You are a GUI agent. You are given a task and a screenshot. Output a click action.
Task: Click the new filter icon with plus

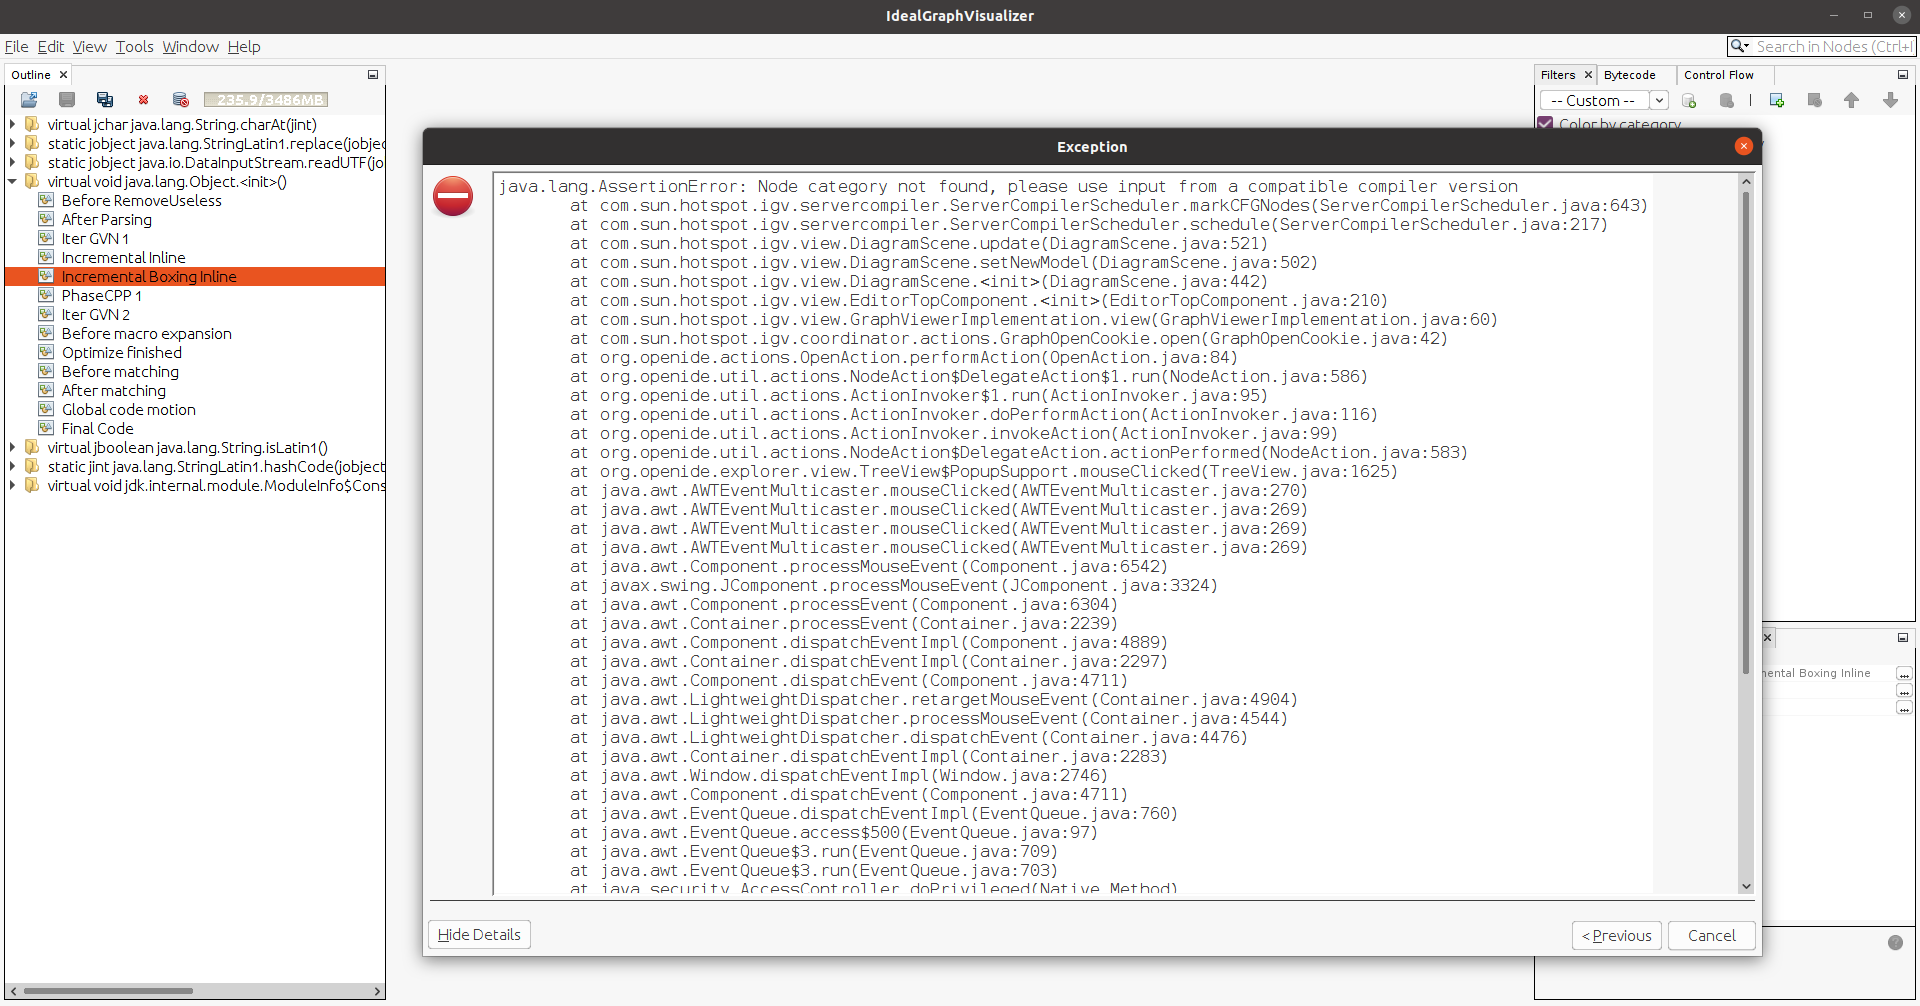click(x=1777, y=101)
